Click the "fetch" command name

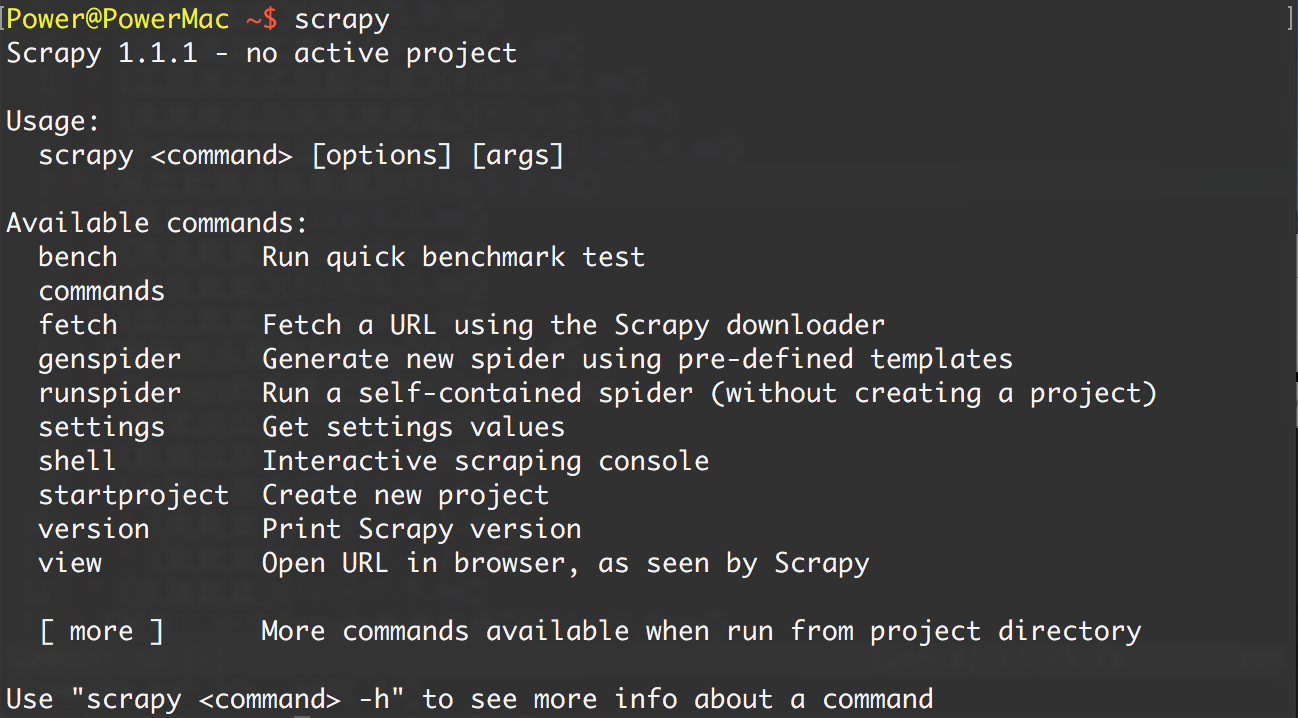[78, 325]
